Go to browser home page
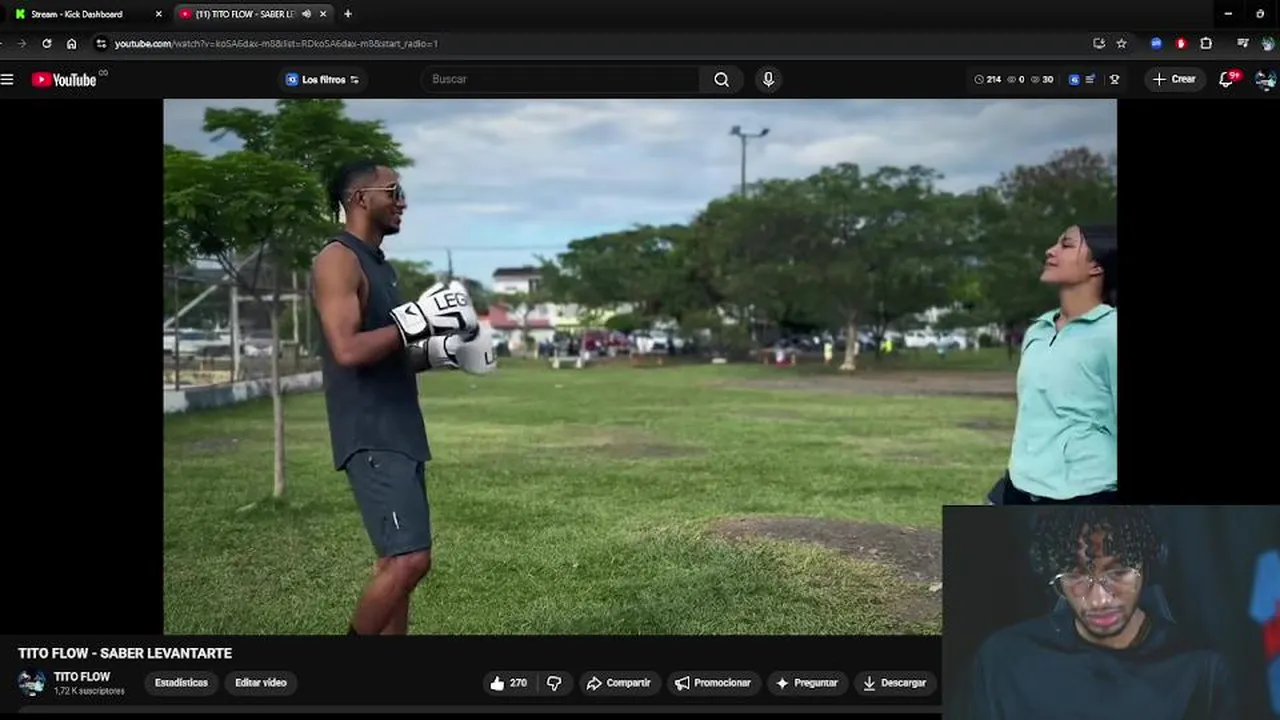Screen dimensions: 1280x720 click(x=71, y=43)
